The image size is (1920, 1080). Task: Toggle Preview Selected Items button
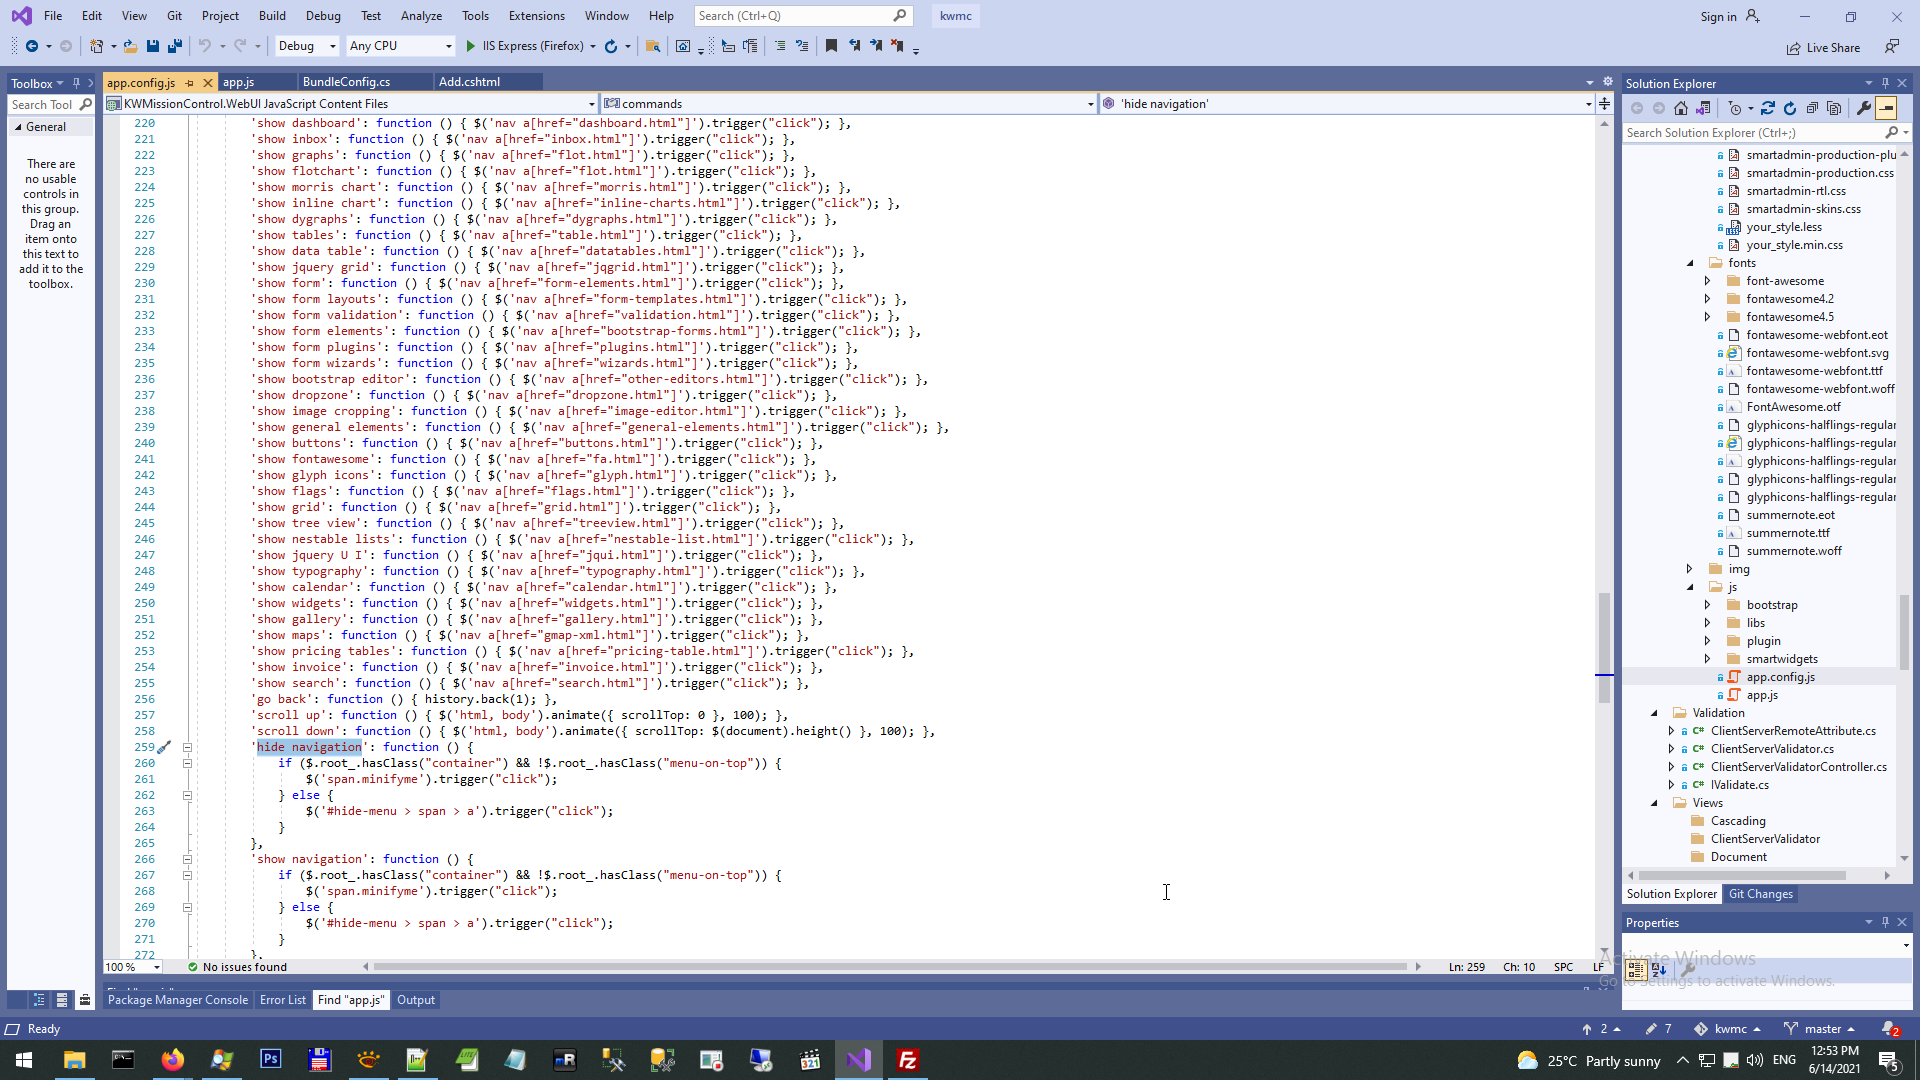pyautogui.click(x=1886, y=108)
